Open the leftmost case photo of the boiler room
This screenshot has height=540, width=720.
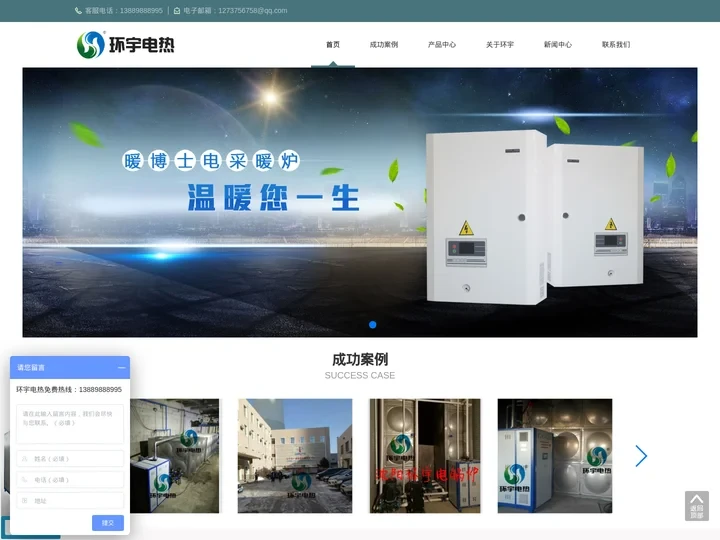pyautogui.click(x=174, y=456)
